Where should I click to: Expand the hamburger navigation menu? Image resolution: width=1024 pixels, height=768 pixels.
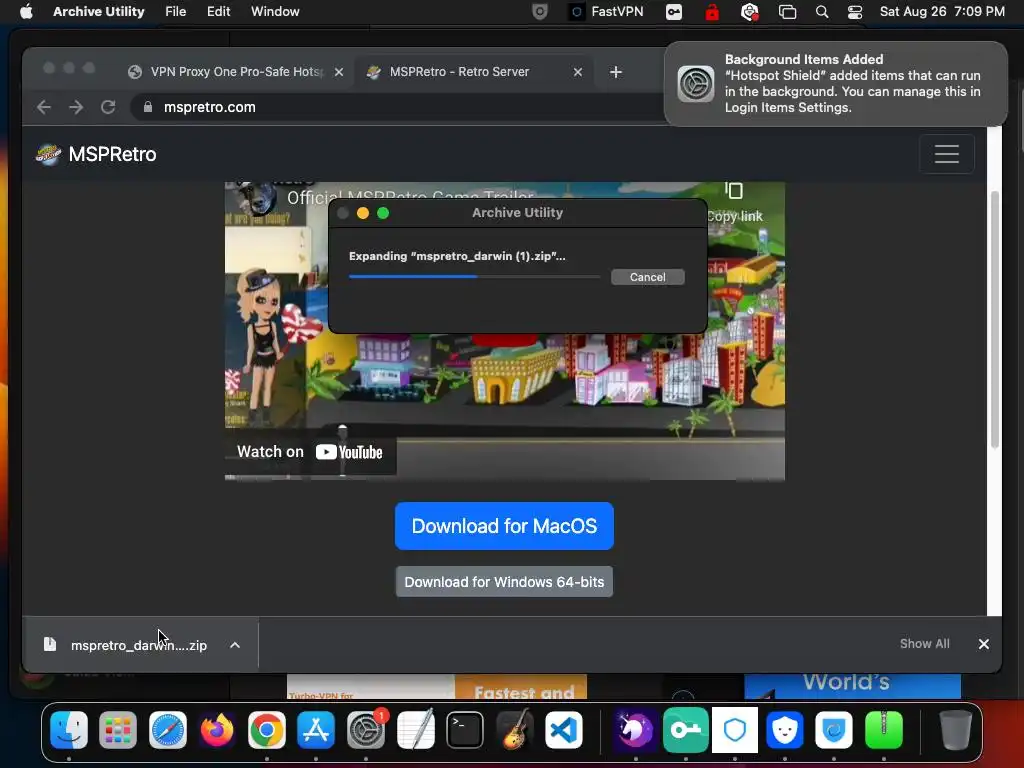click(x=946, y=154)
